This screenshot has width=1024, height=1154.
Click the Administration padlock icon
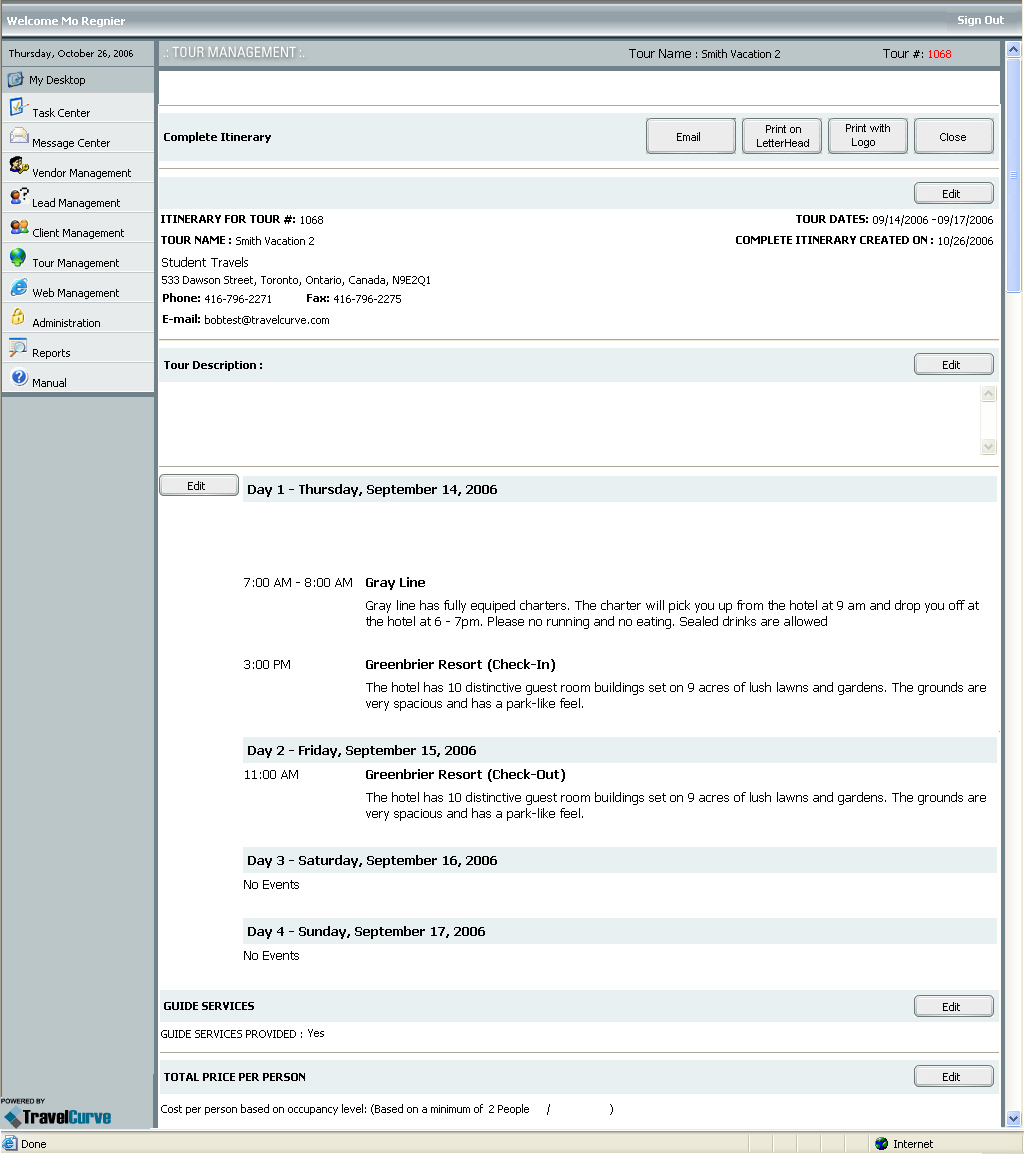click(x=18, y=317)
